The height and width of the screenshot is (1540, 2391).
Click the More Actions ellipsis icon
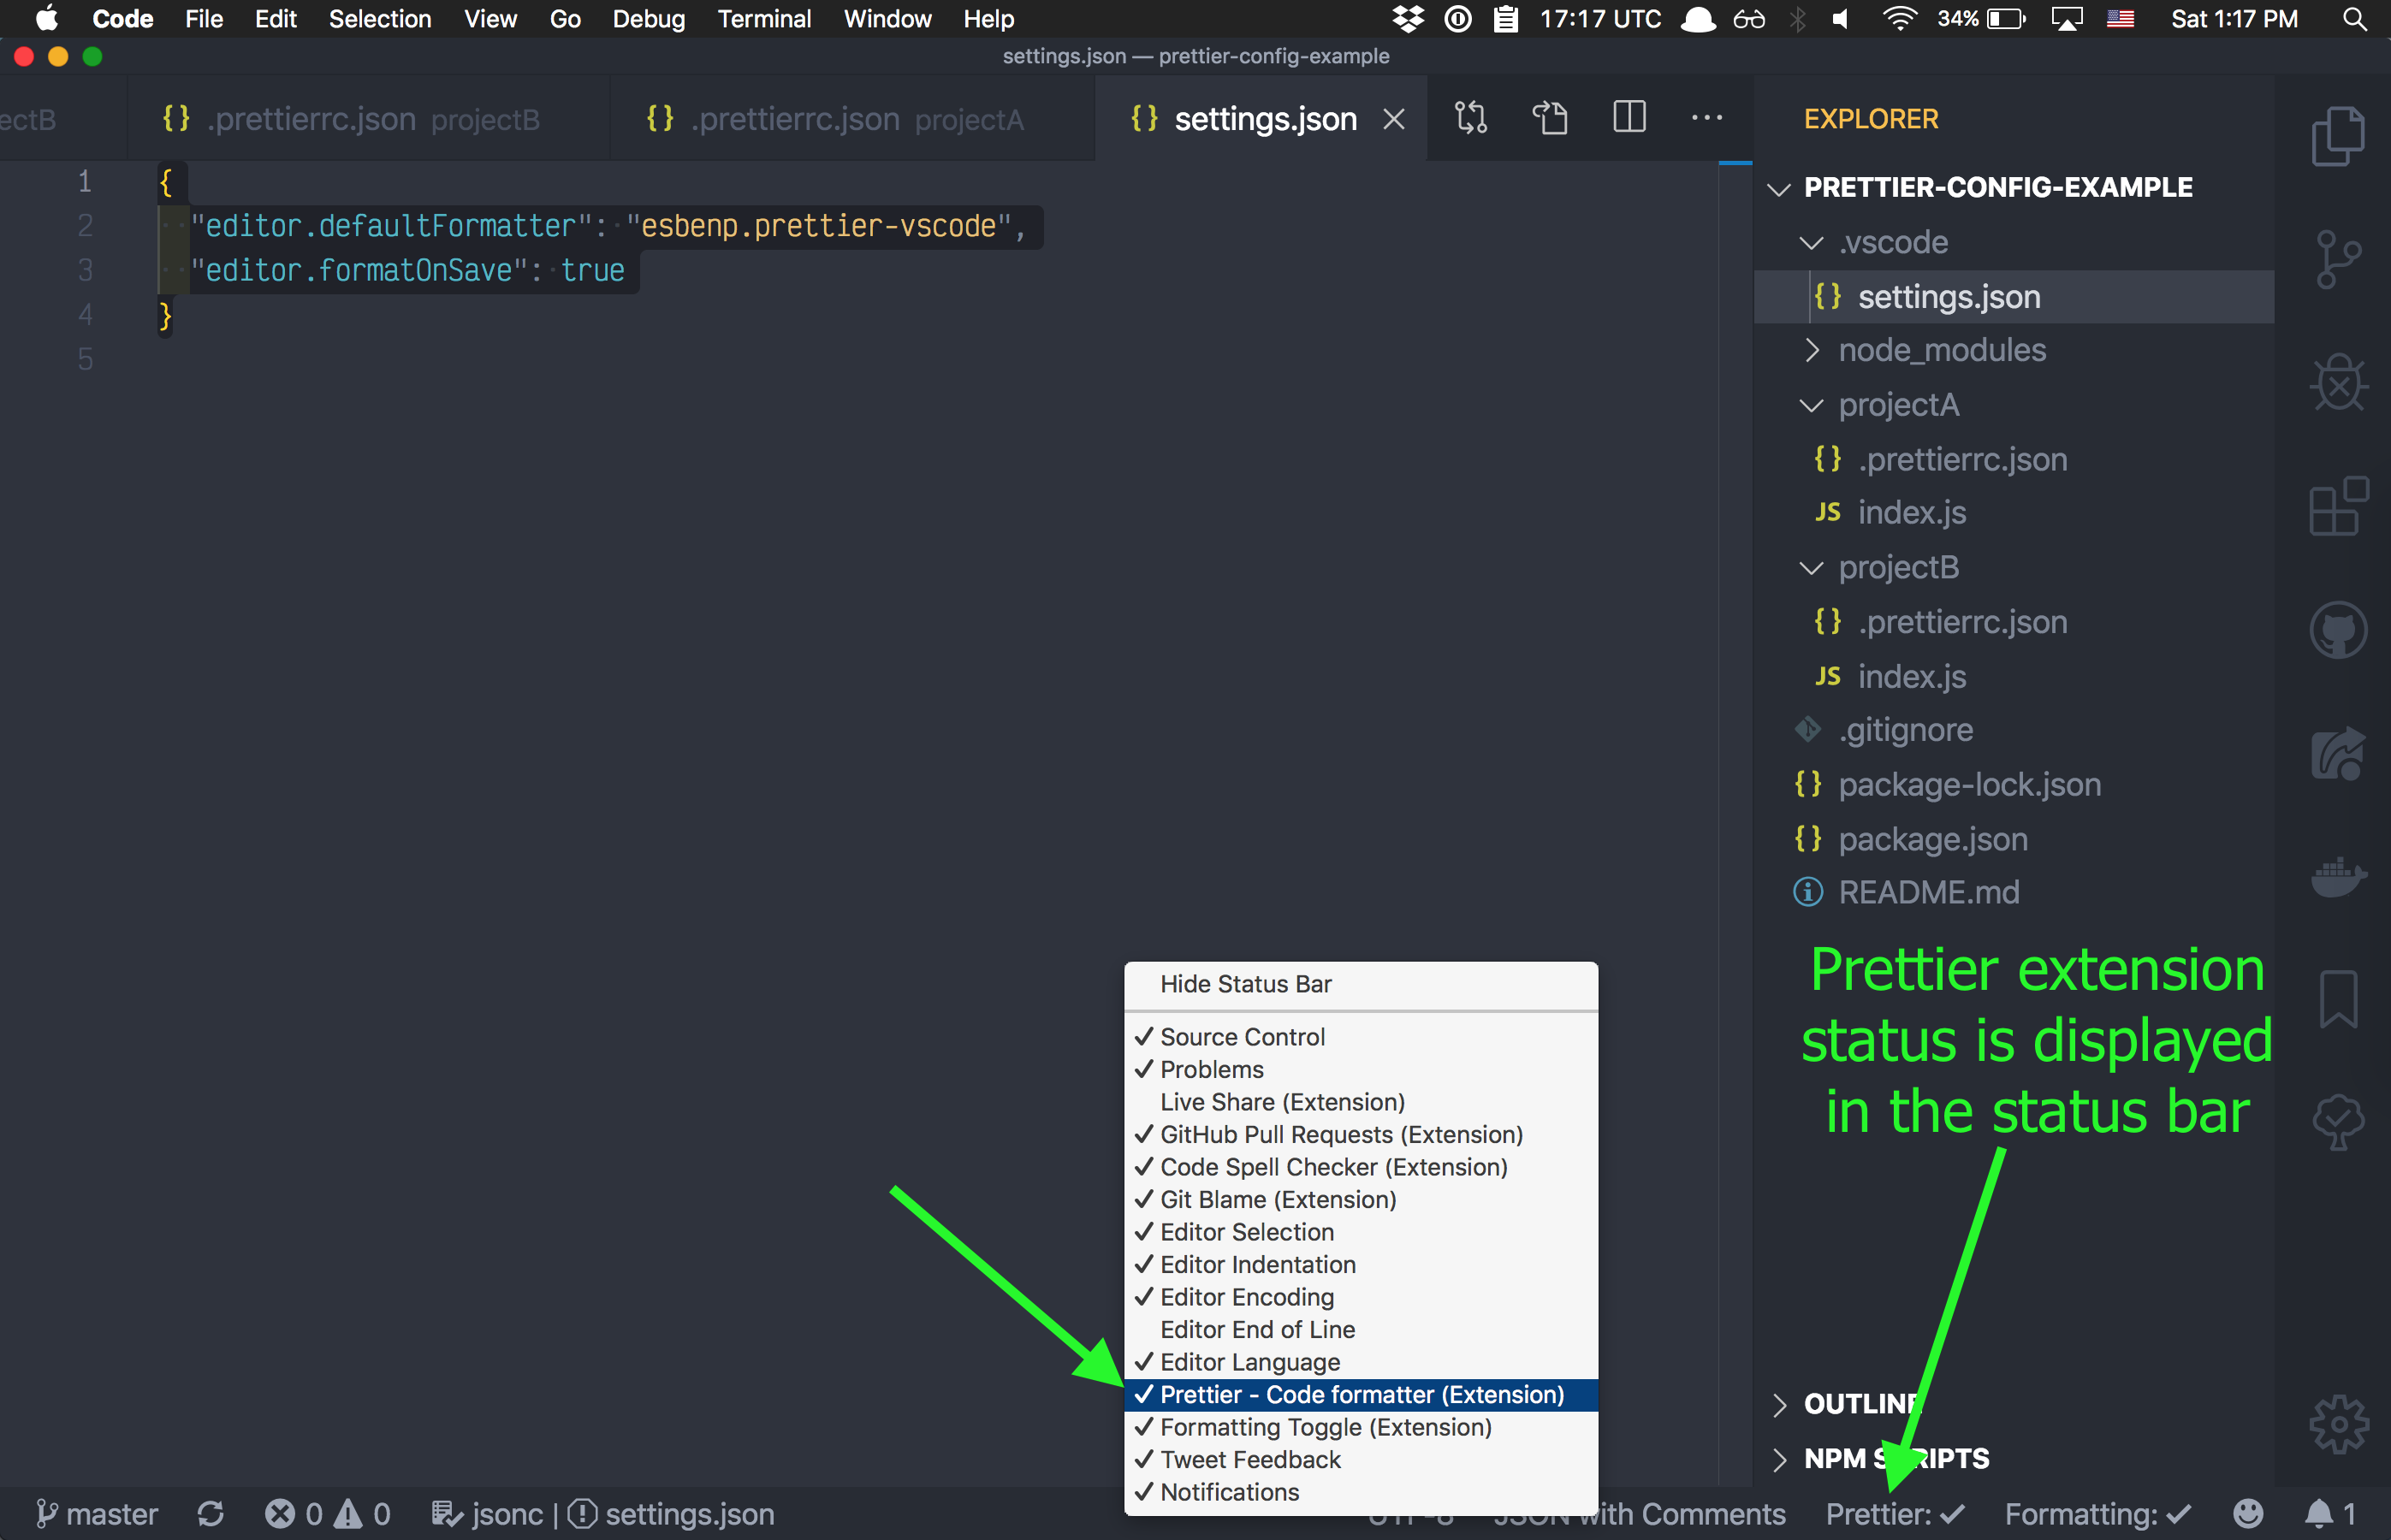click(1706, 116)
